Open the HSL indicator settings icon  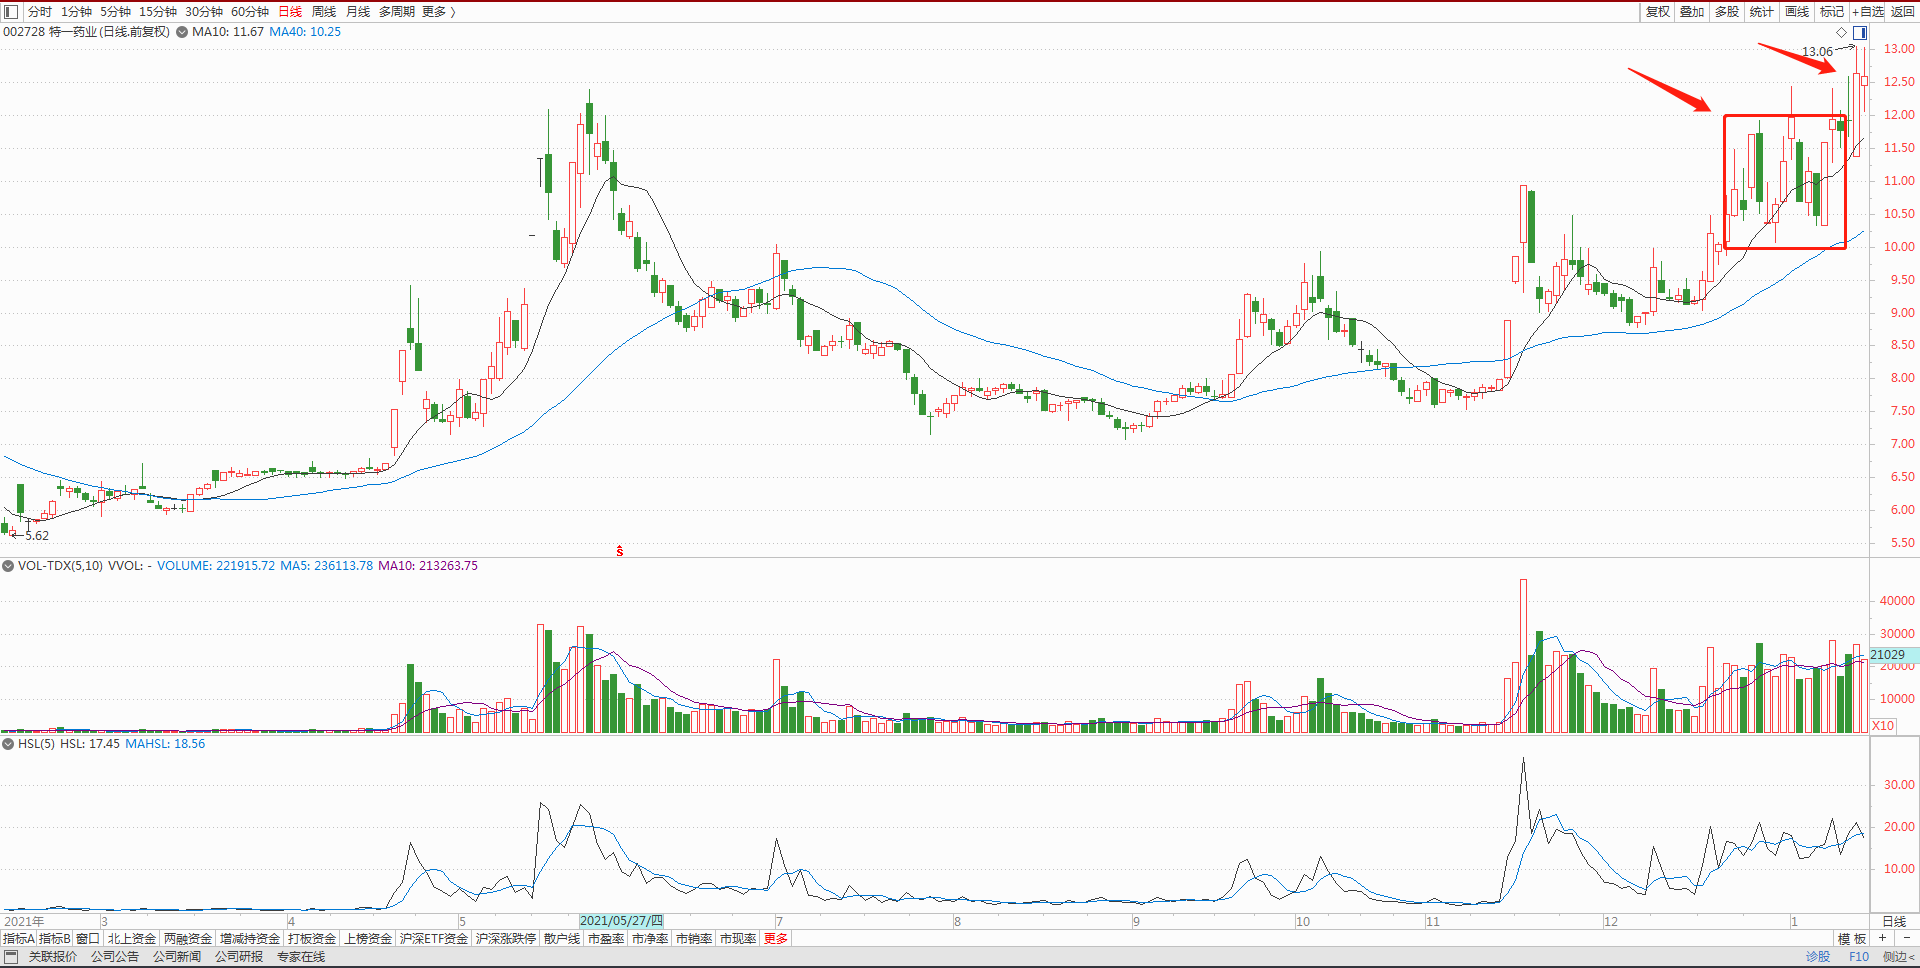coord(8,744)
